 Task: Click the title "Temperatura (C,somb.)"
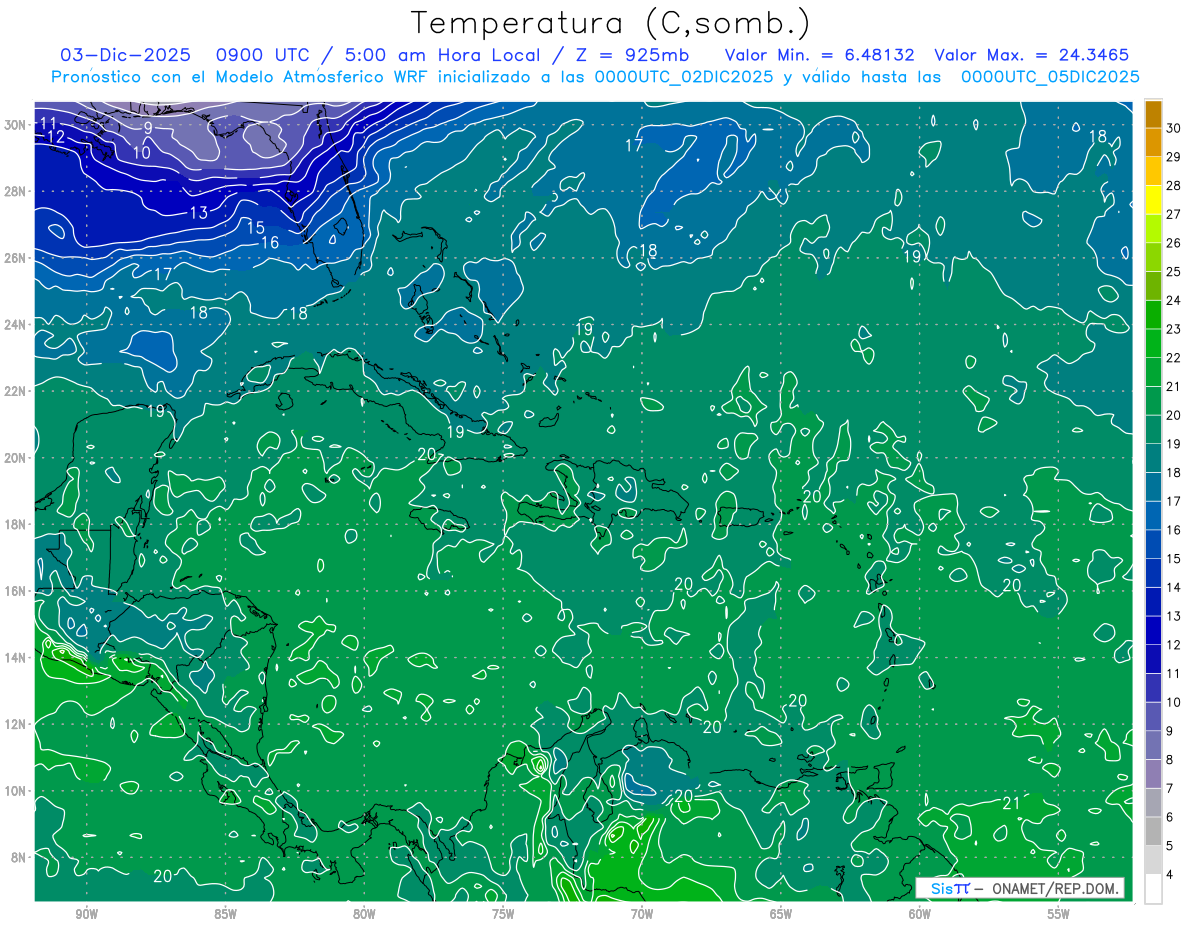point(611,23)
